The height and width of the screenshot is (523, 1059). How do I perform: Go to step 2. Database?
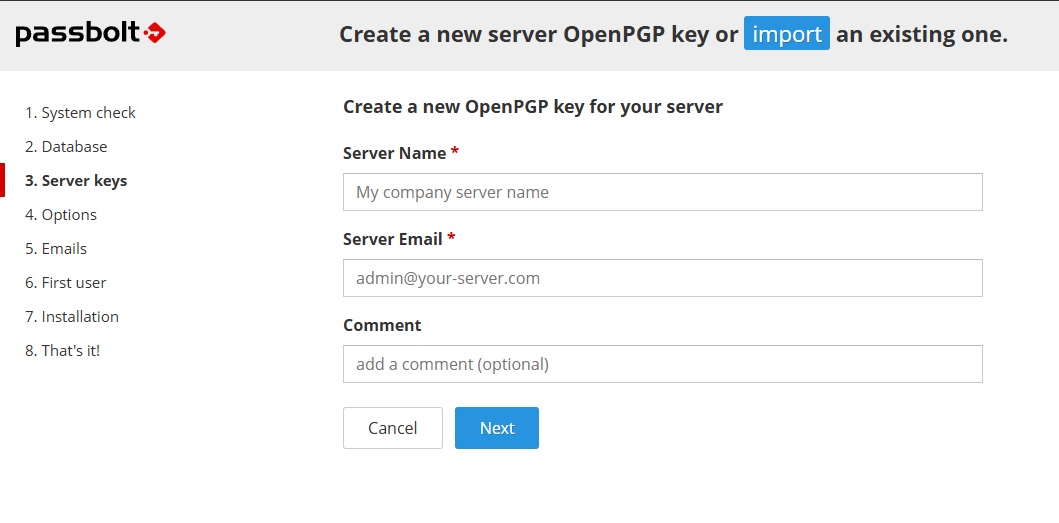click(x=66, y=147)
